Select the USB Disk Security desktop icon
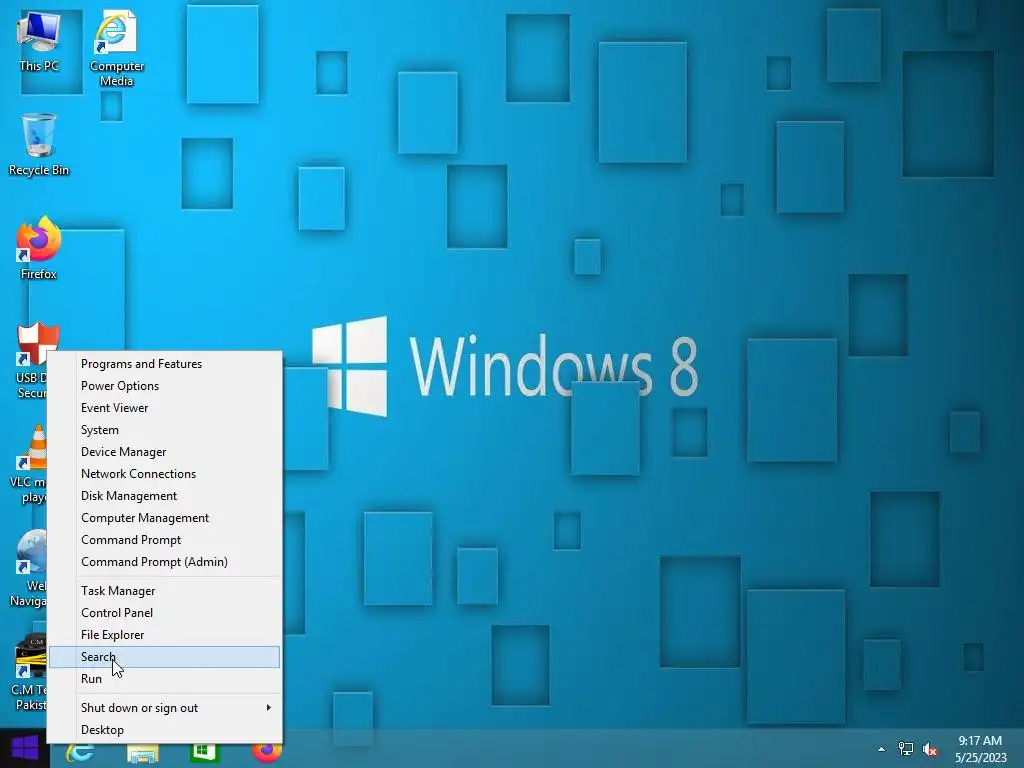The height and width of the screenshot is (768, 1024). (x=31, y=359)
